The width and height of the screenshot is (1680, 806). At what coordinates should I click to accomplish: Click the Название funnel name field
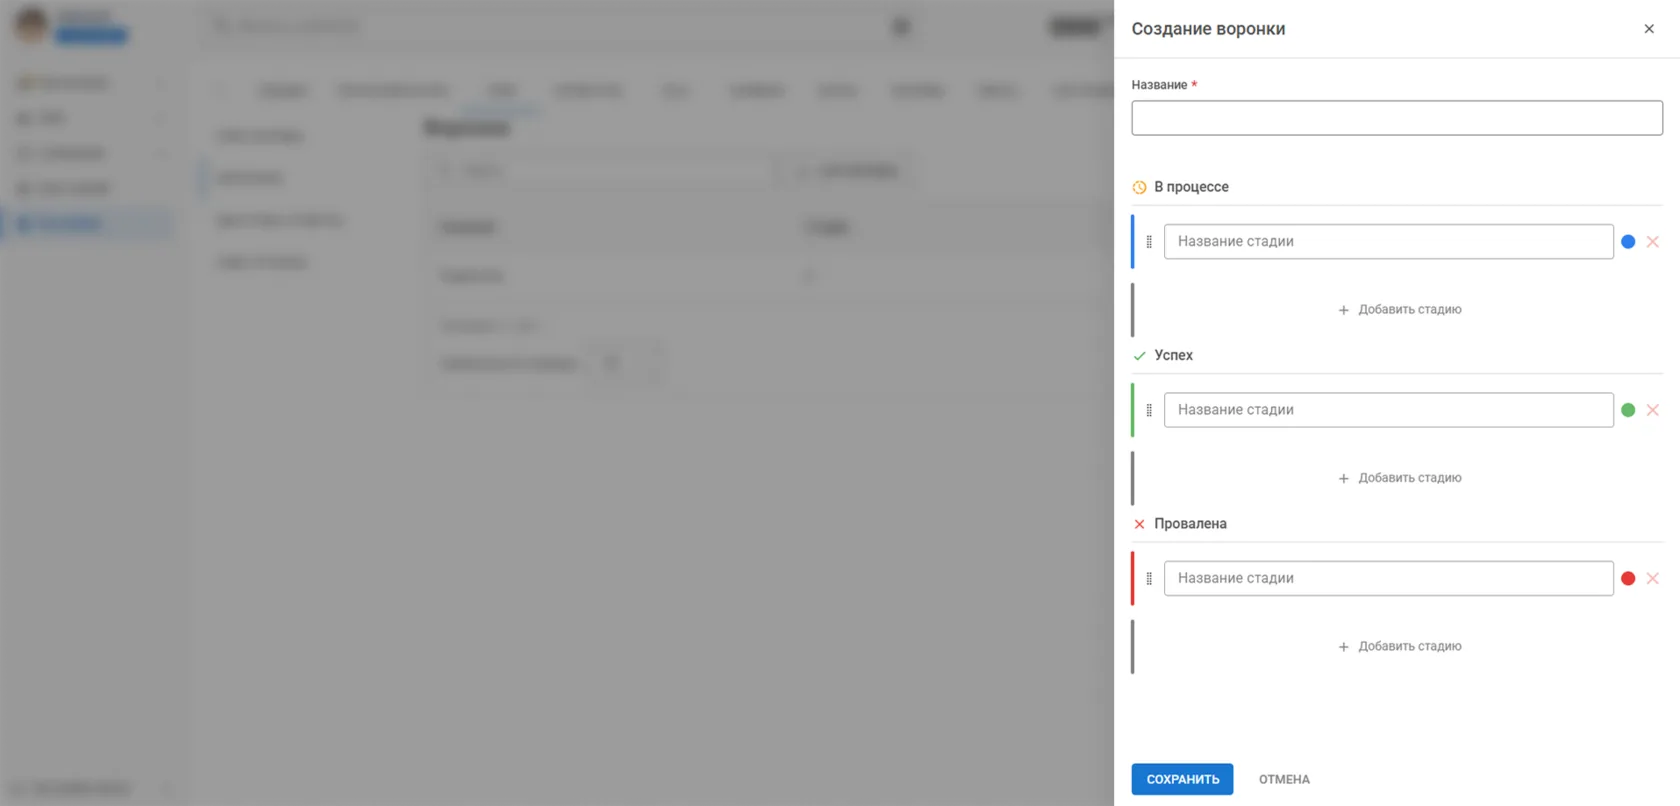coord(1397,118)
